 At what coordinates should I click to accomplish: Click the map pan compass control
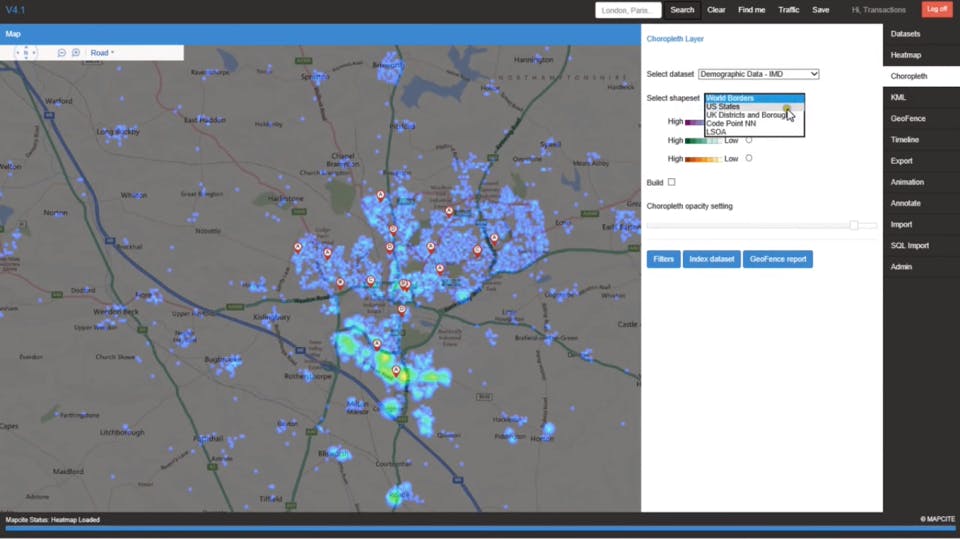click(26, 52)
